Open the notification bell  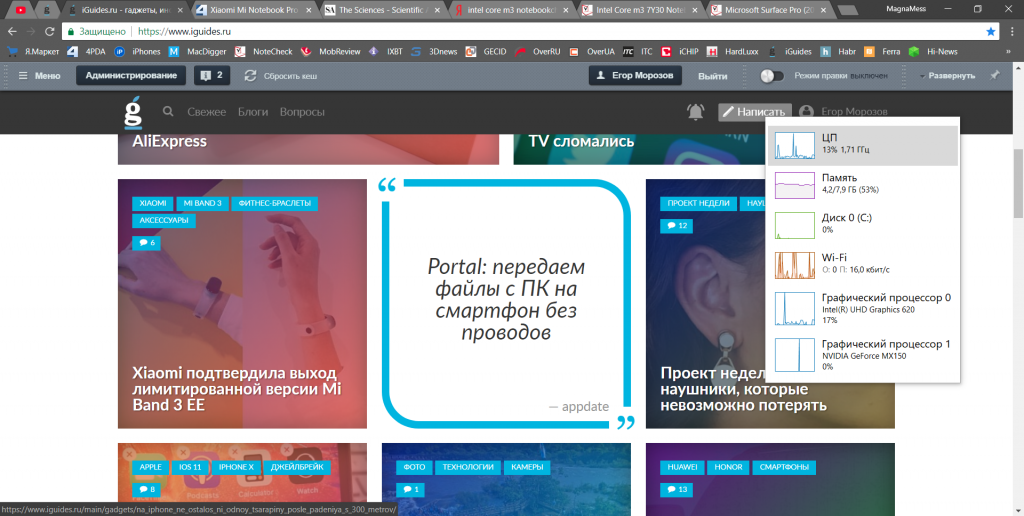pyautogui.click(x=696, y=112)
